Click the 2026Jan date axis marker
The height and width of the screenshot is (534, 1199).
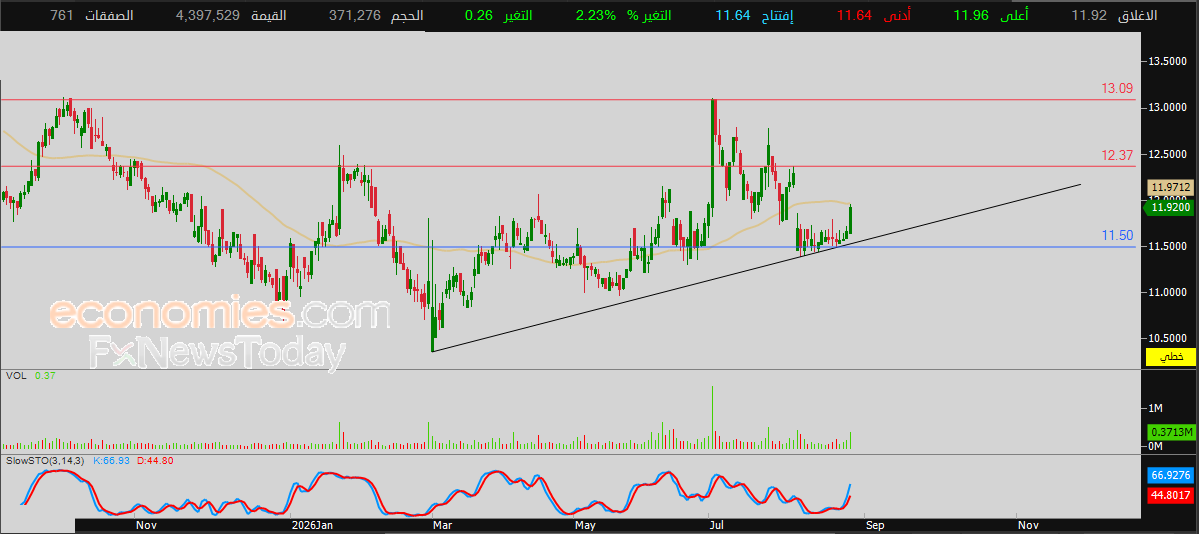(314, 526)
